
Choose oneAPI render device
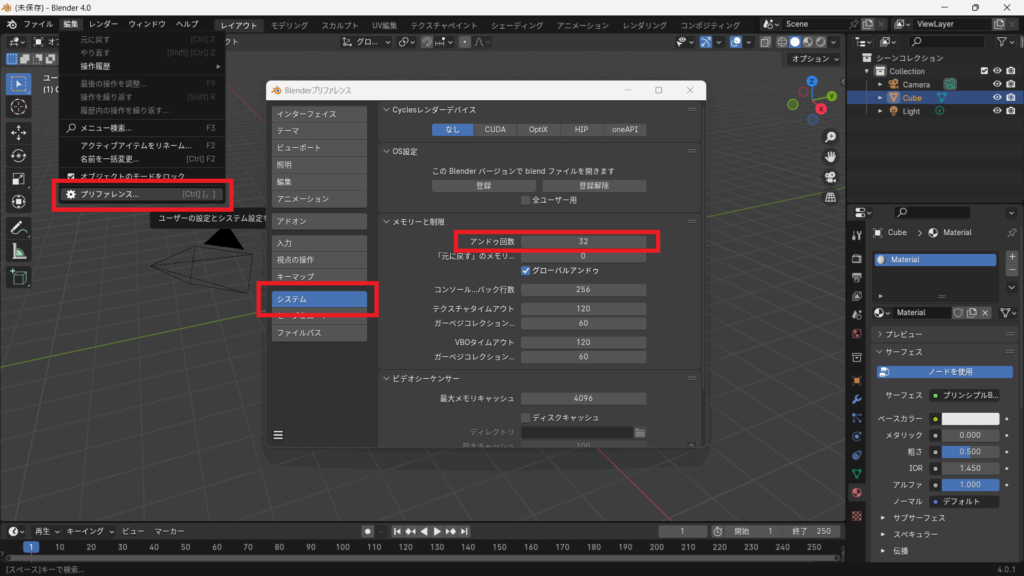[625, 129]
